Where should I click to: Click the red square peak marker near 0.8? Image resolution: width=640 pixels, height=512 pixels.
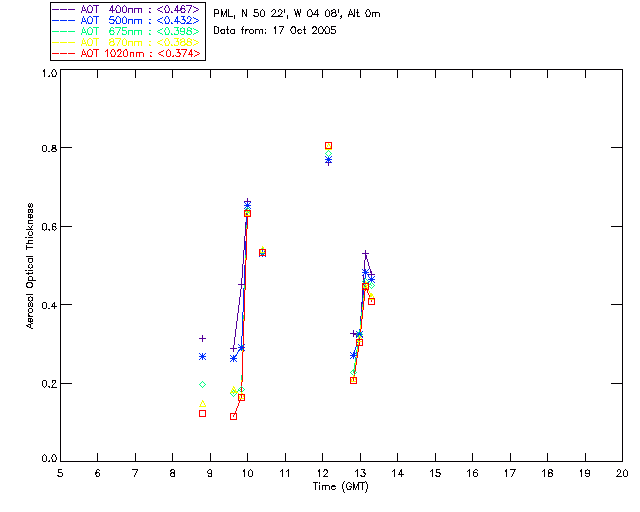(x=328, y=146)
